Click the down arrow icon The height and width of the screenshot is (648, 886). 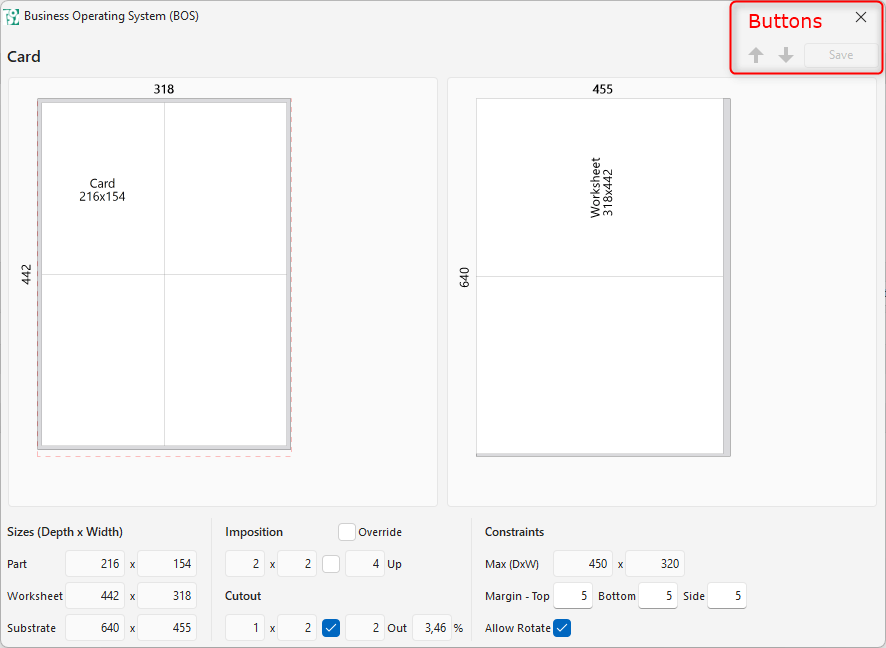click(x=786, y=56)
